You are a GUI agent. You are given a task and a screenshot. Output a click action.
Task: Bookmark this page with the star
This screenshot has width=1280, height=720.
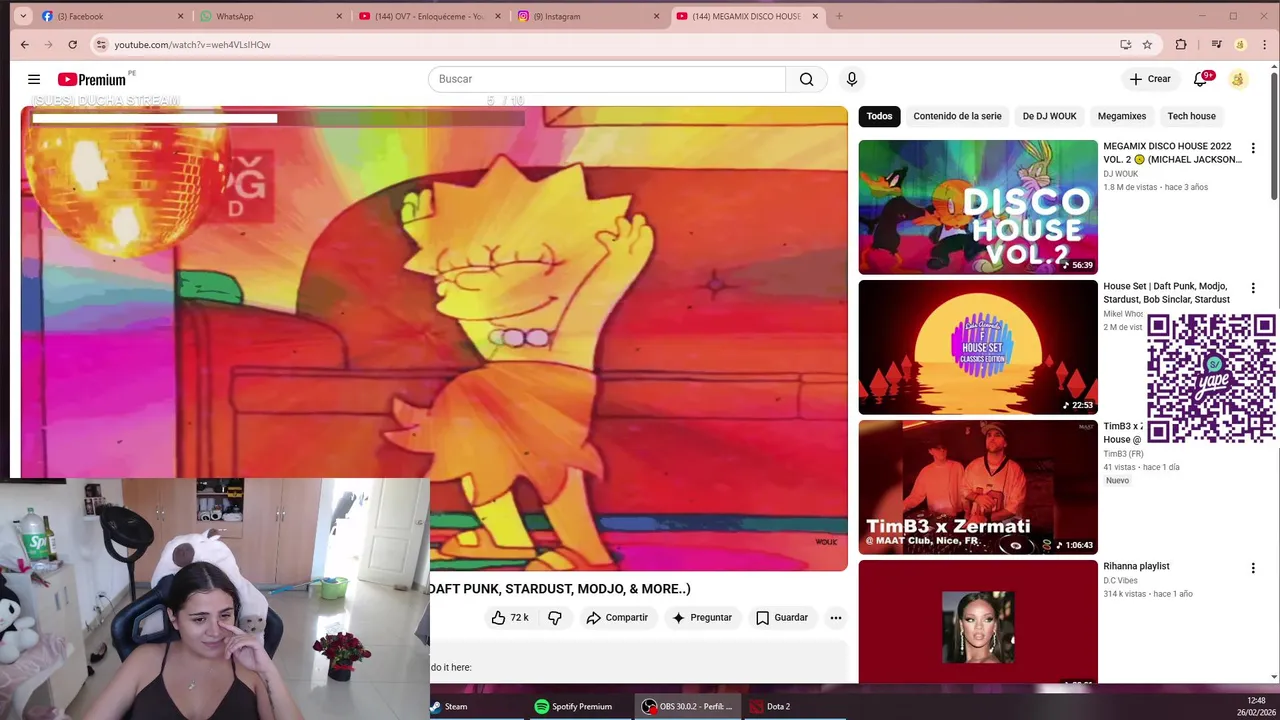coord(1147,44)
